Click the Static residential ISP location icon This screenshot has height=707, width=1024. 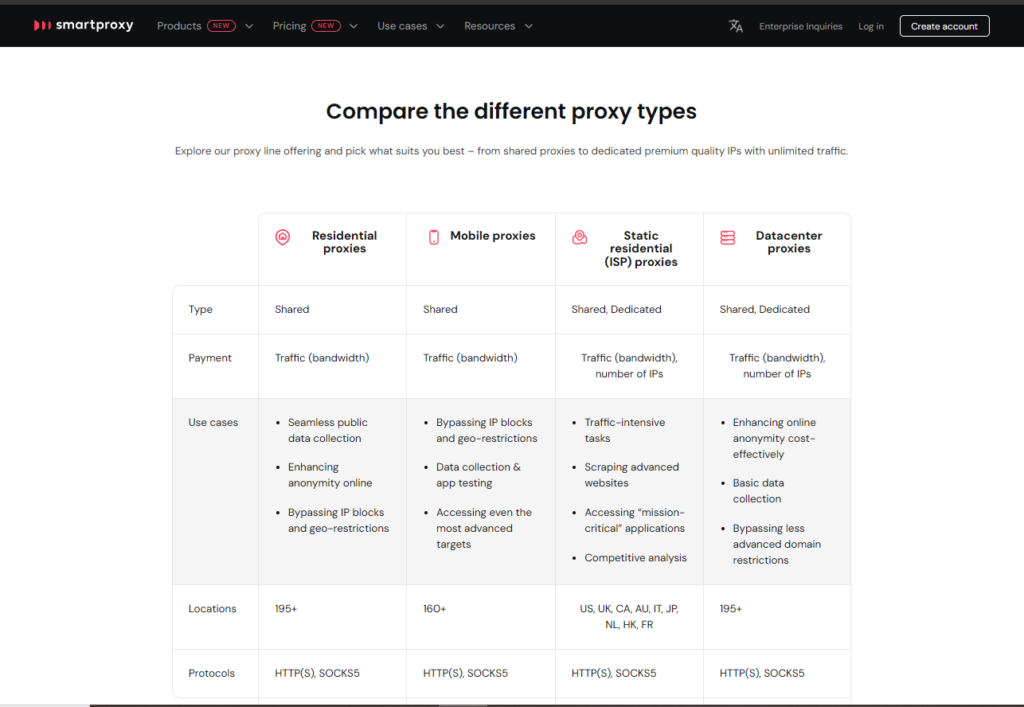point(579,237)
